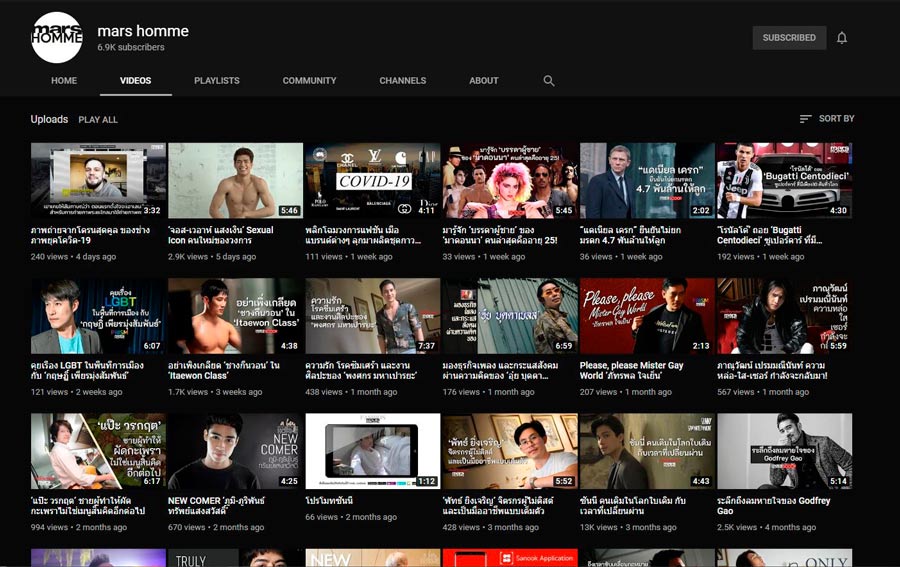Click the 'Sexual Icon' video title

[x=221, y=235]
